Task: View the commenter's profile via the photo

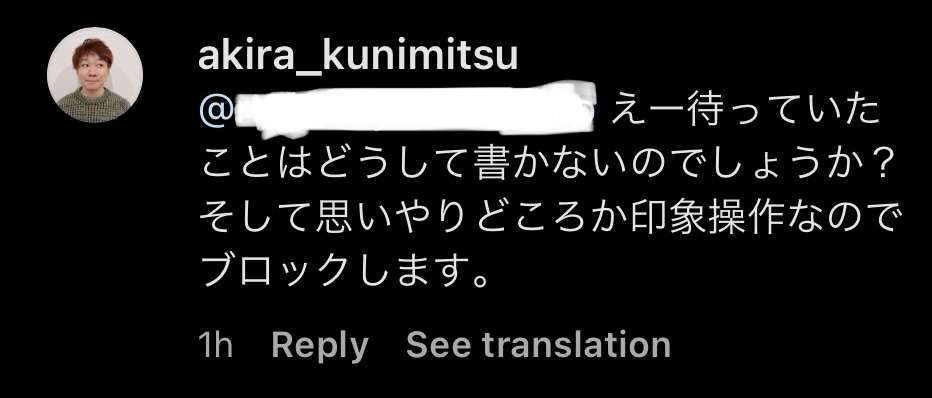Action: tap(95, 75)
